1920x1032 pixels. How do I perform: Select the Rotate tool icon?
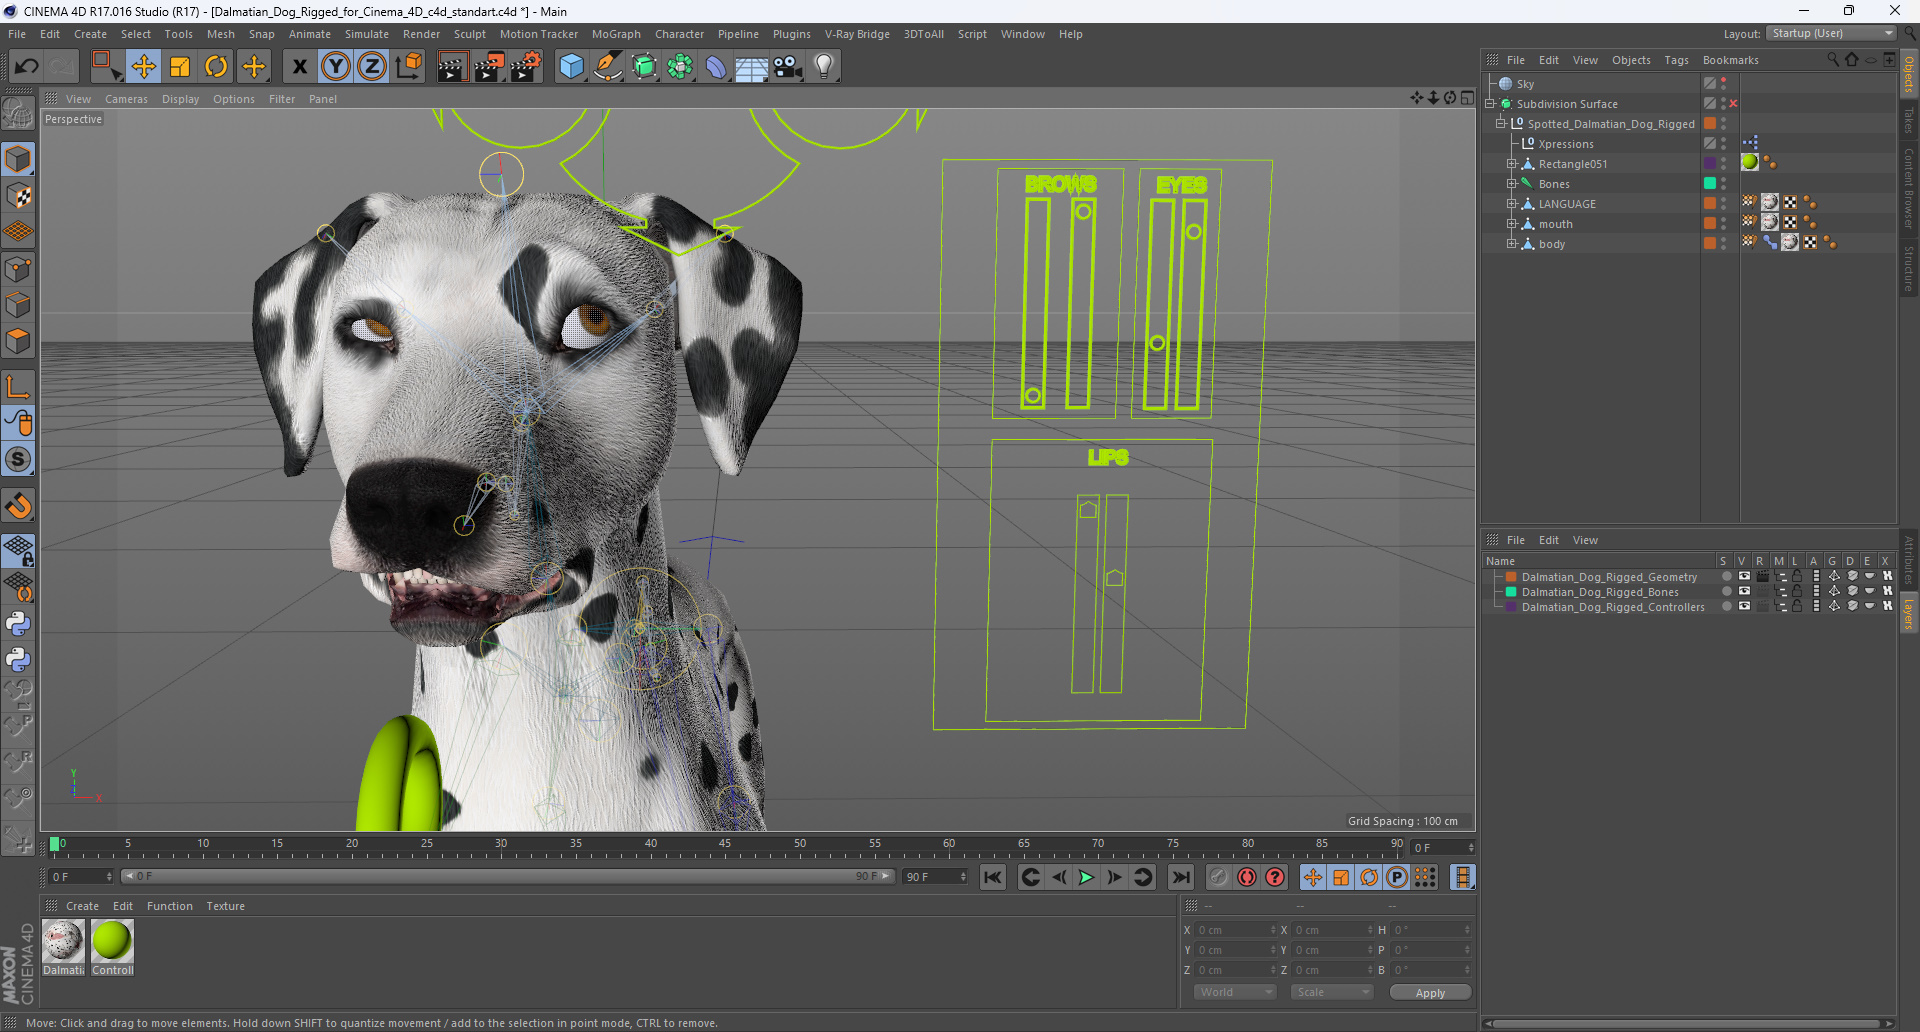(216, 67)
